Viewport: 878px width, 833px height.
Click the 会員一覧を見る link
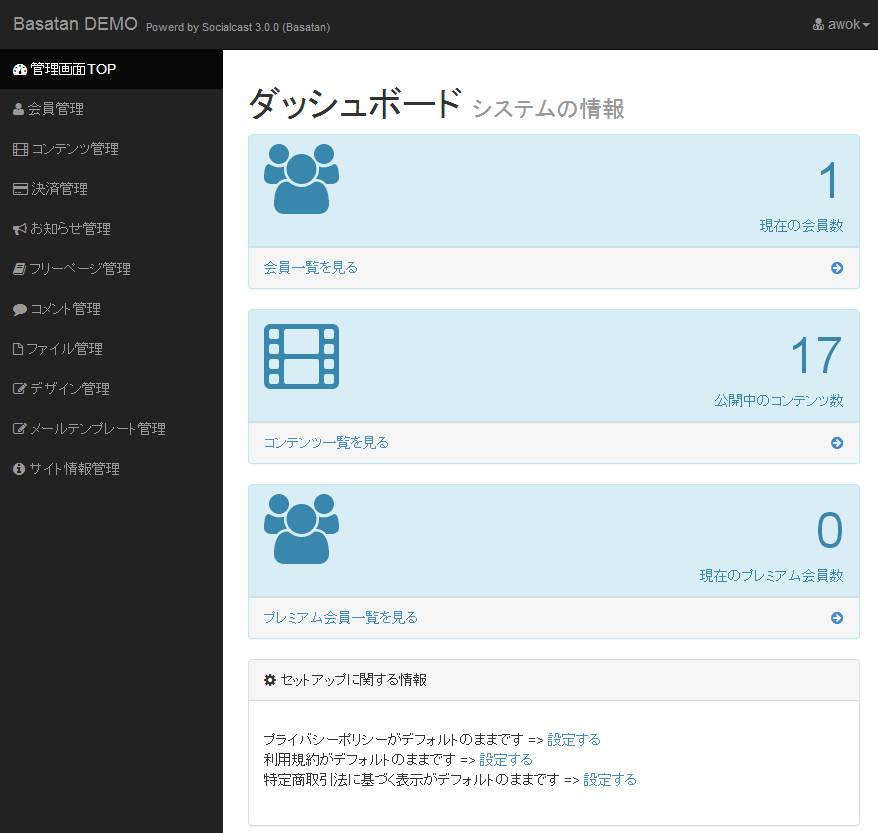pyautogui.click(x=311, y=268)
